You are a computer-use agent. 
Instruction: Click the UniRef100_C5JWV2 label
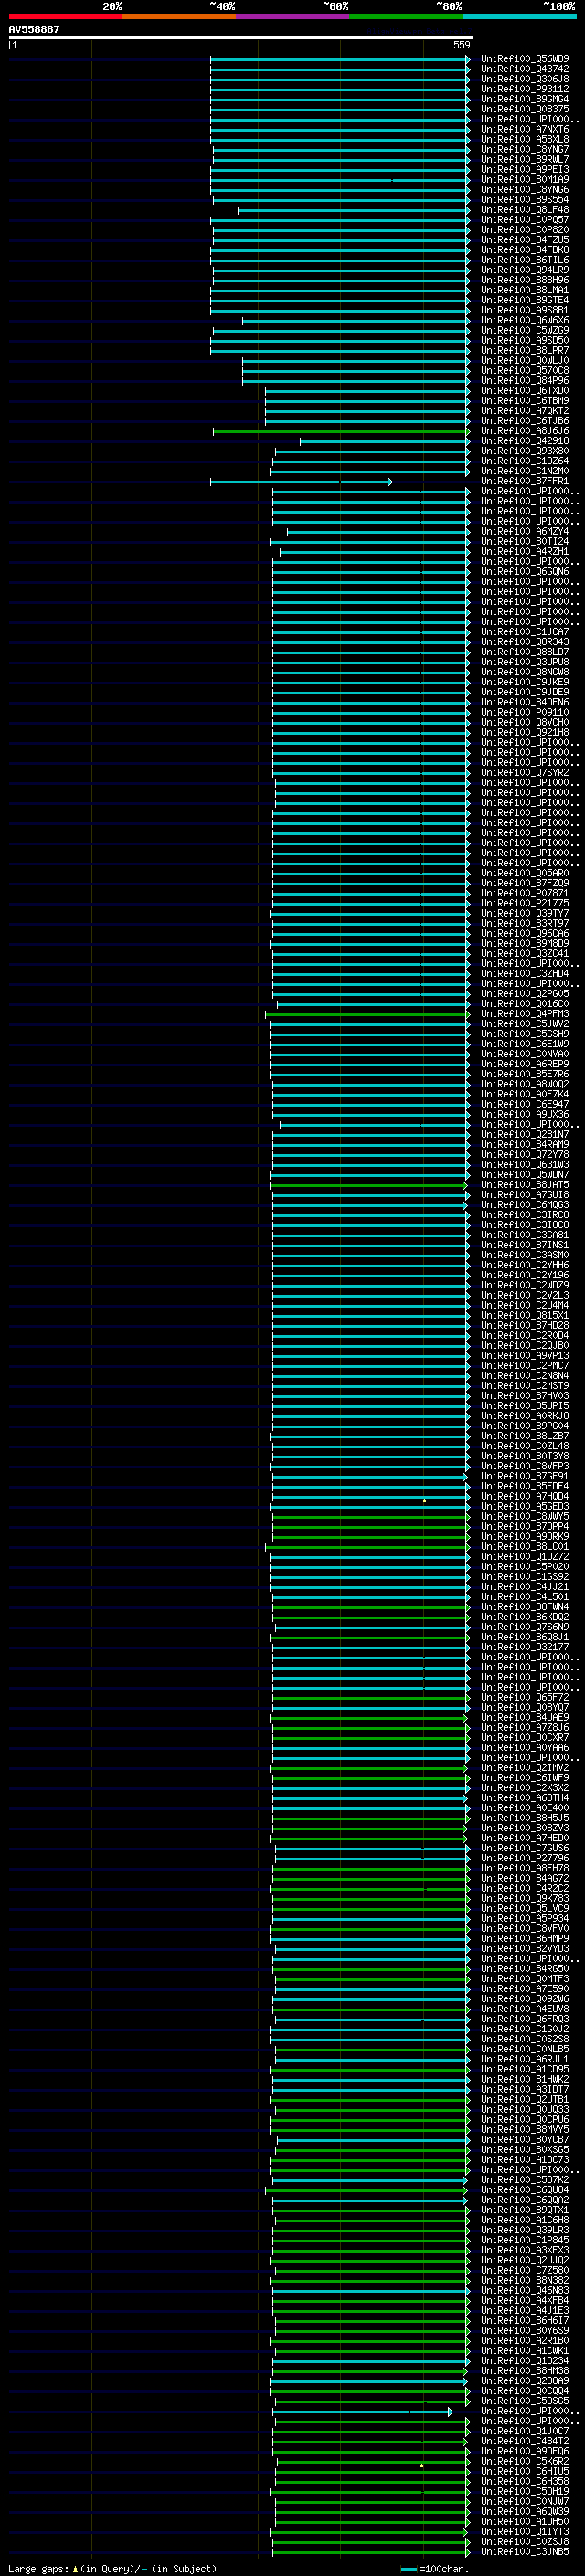(x=525, y=1024)
